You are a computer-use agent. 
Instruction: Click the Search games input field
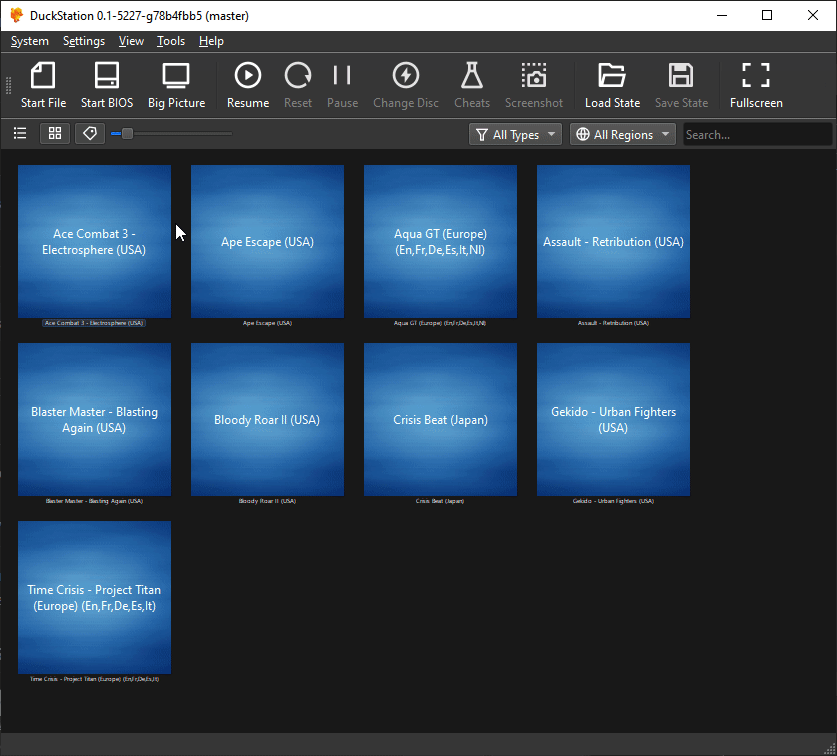click(x=757, y=134)
